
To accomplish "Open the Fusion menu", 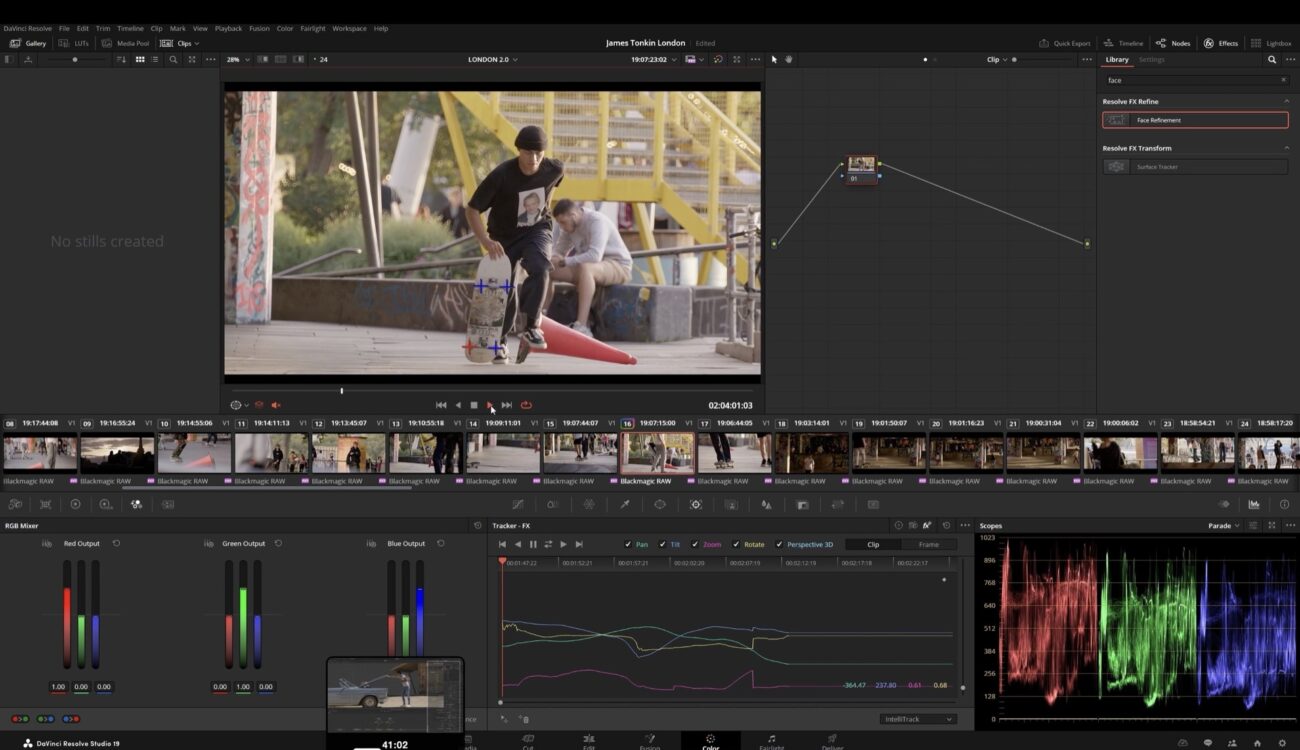I will (x=258, y=28).
